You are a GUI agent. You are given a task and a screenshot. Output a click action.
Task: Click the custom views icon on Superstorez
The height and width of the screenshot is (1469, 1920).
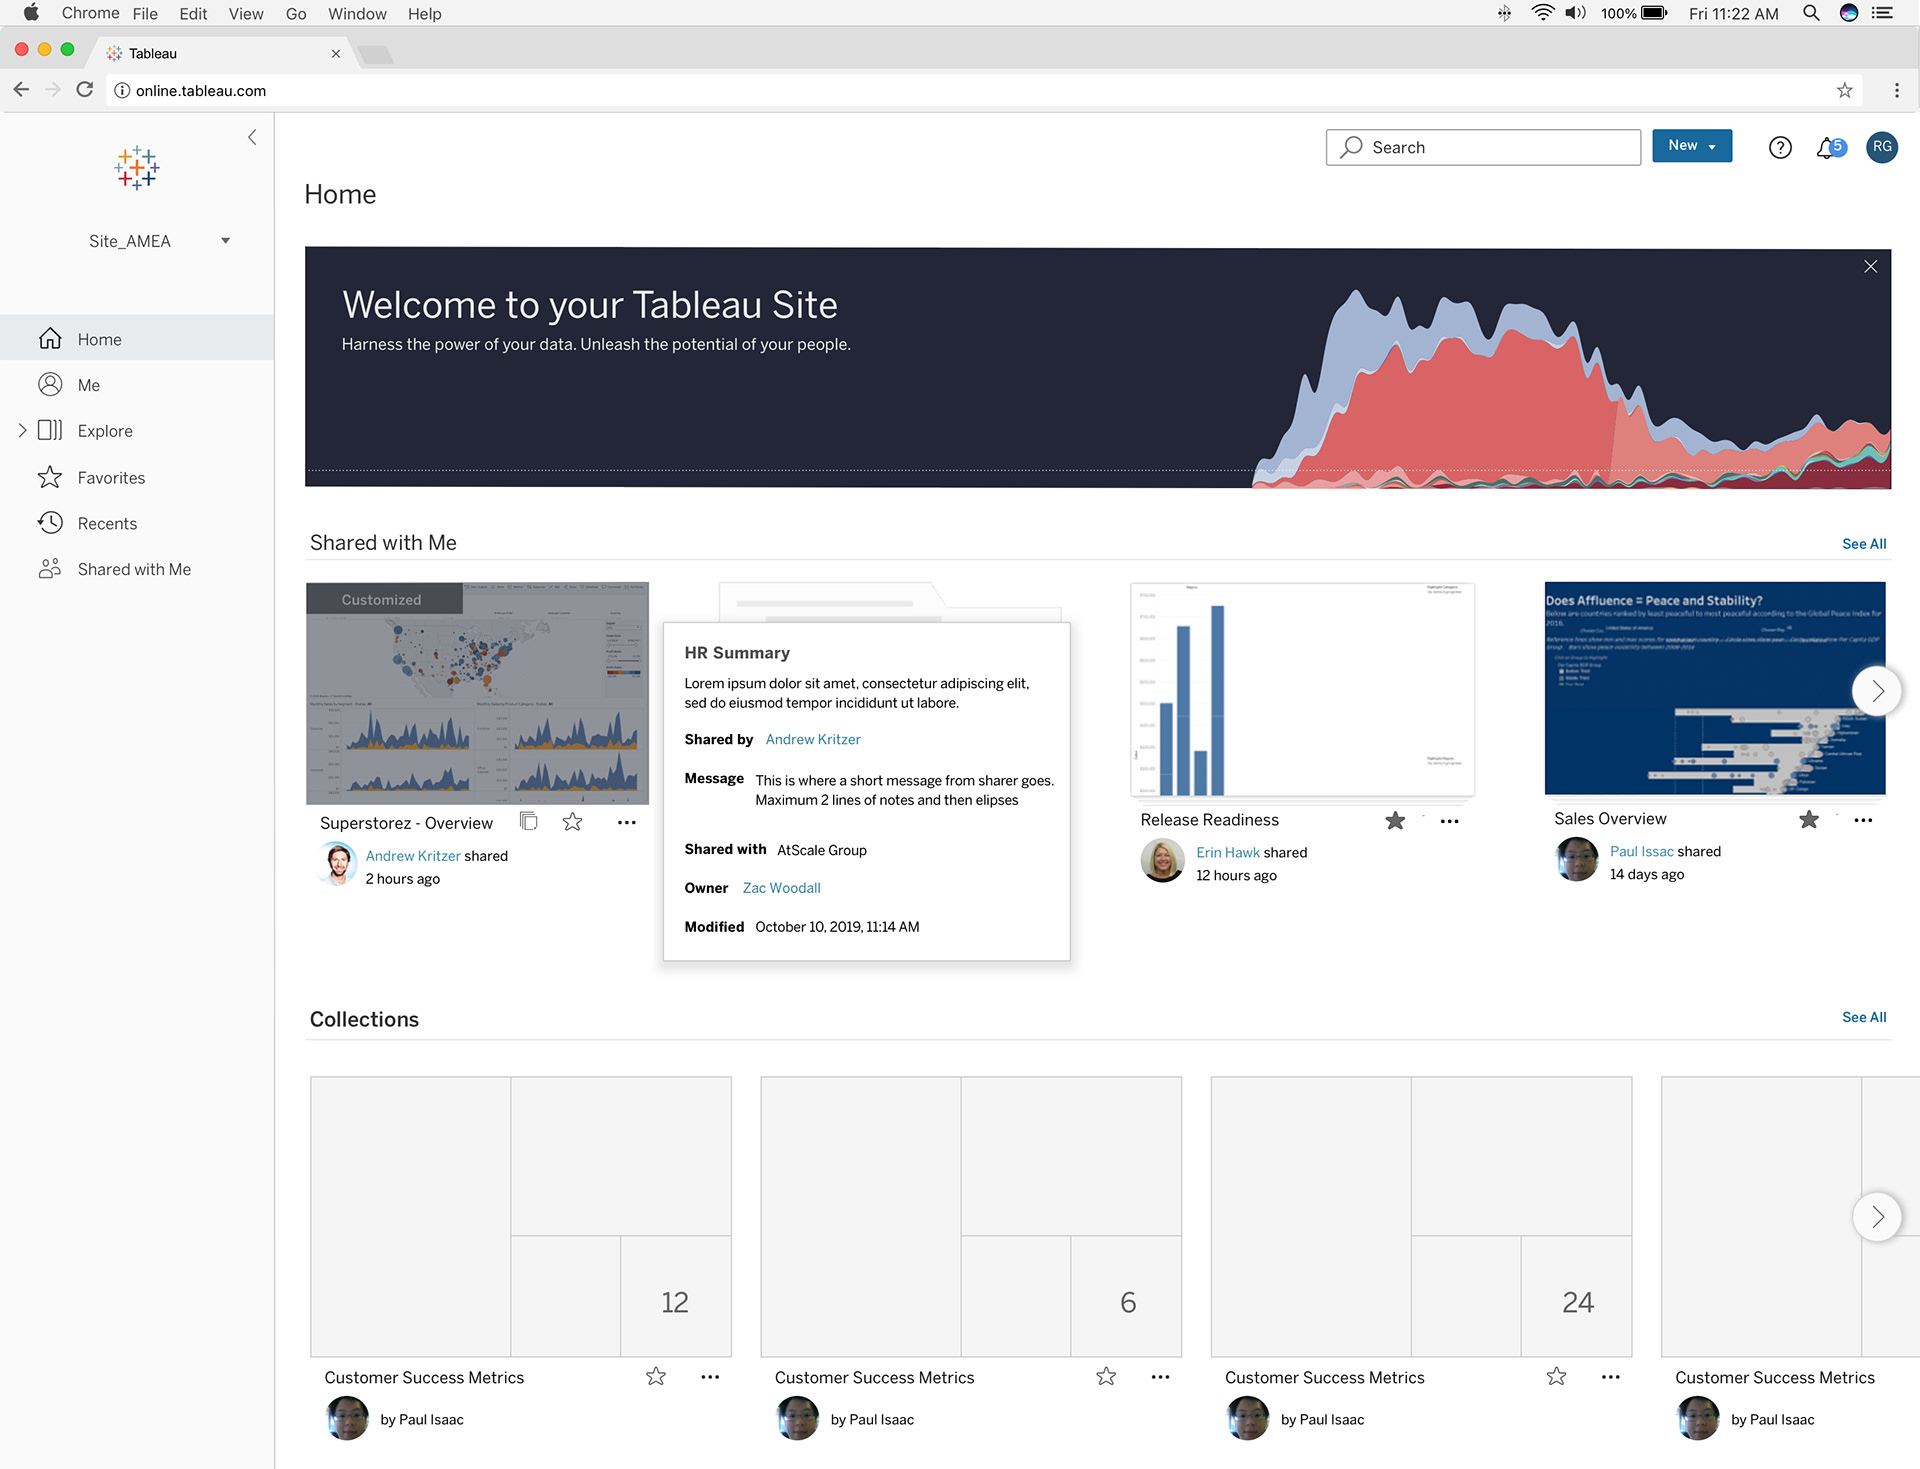point(528,822)
